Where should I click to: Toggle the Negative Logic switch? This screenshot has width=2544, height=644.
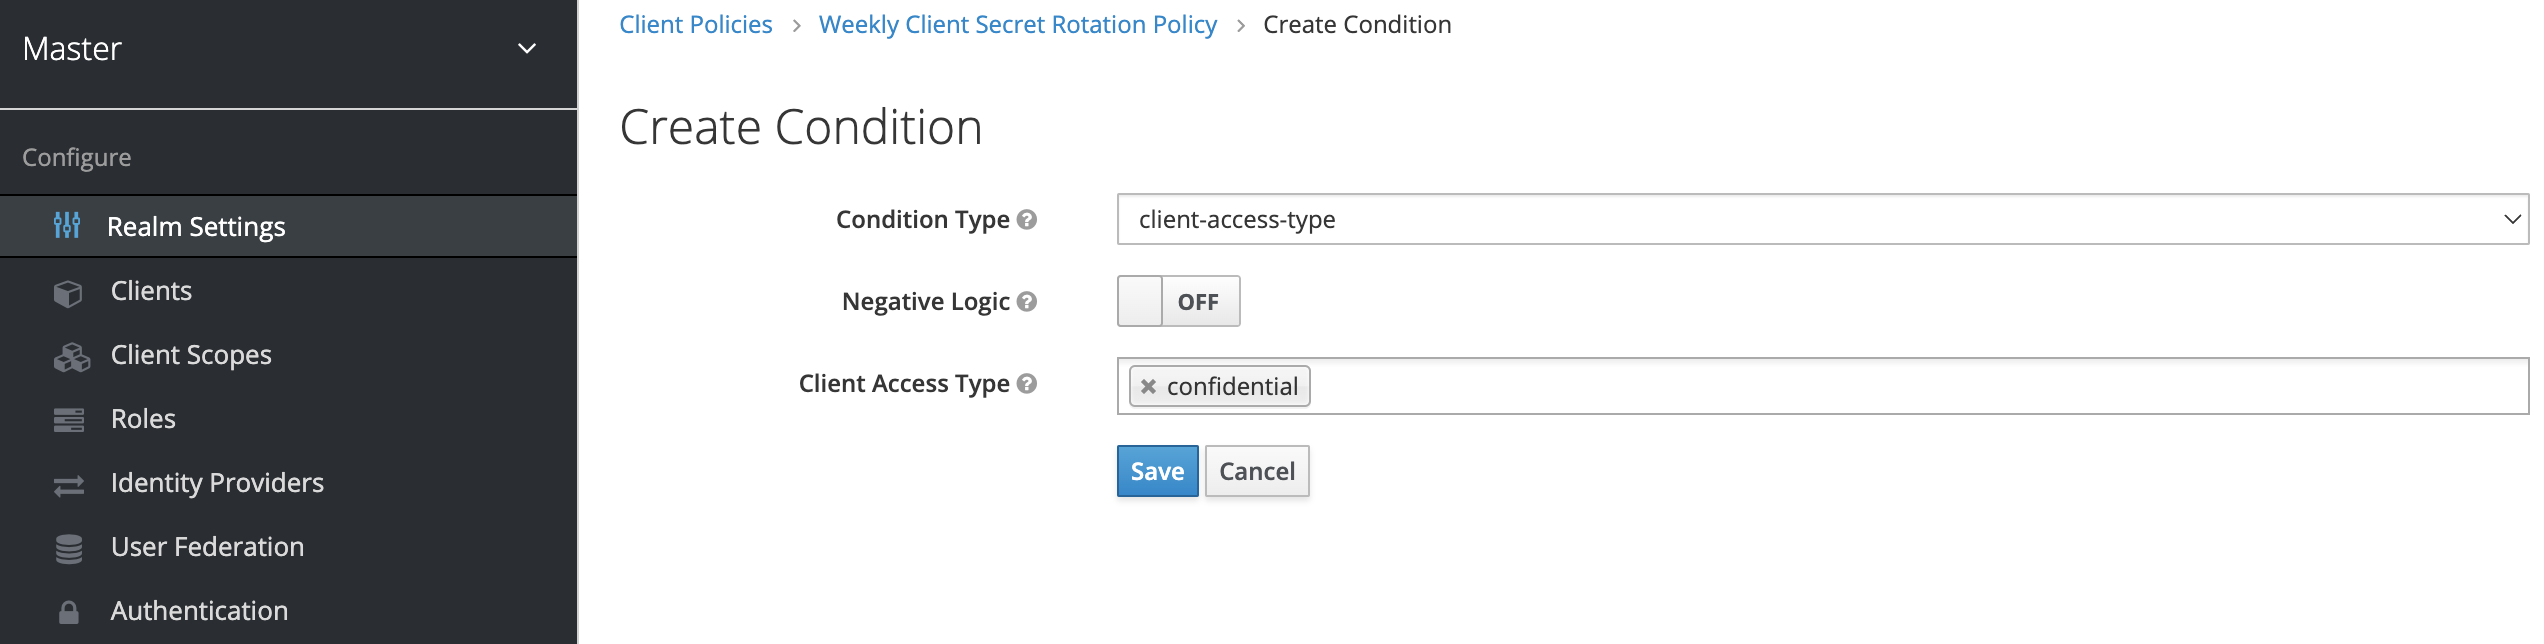[x=1178, y=301]
